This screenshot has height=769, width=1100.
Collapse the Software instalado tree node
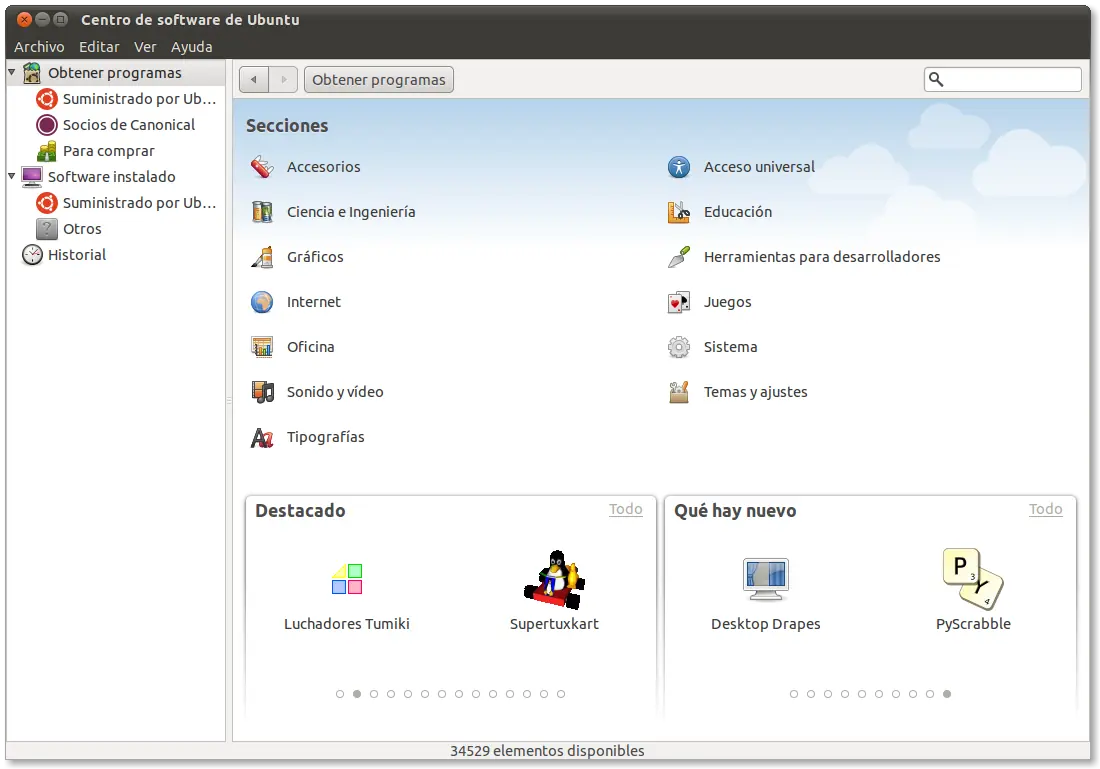(11, 175)
